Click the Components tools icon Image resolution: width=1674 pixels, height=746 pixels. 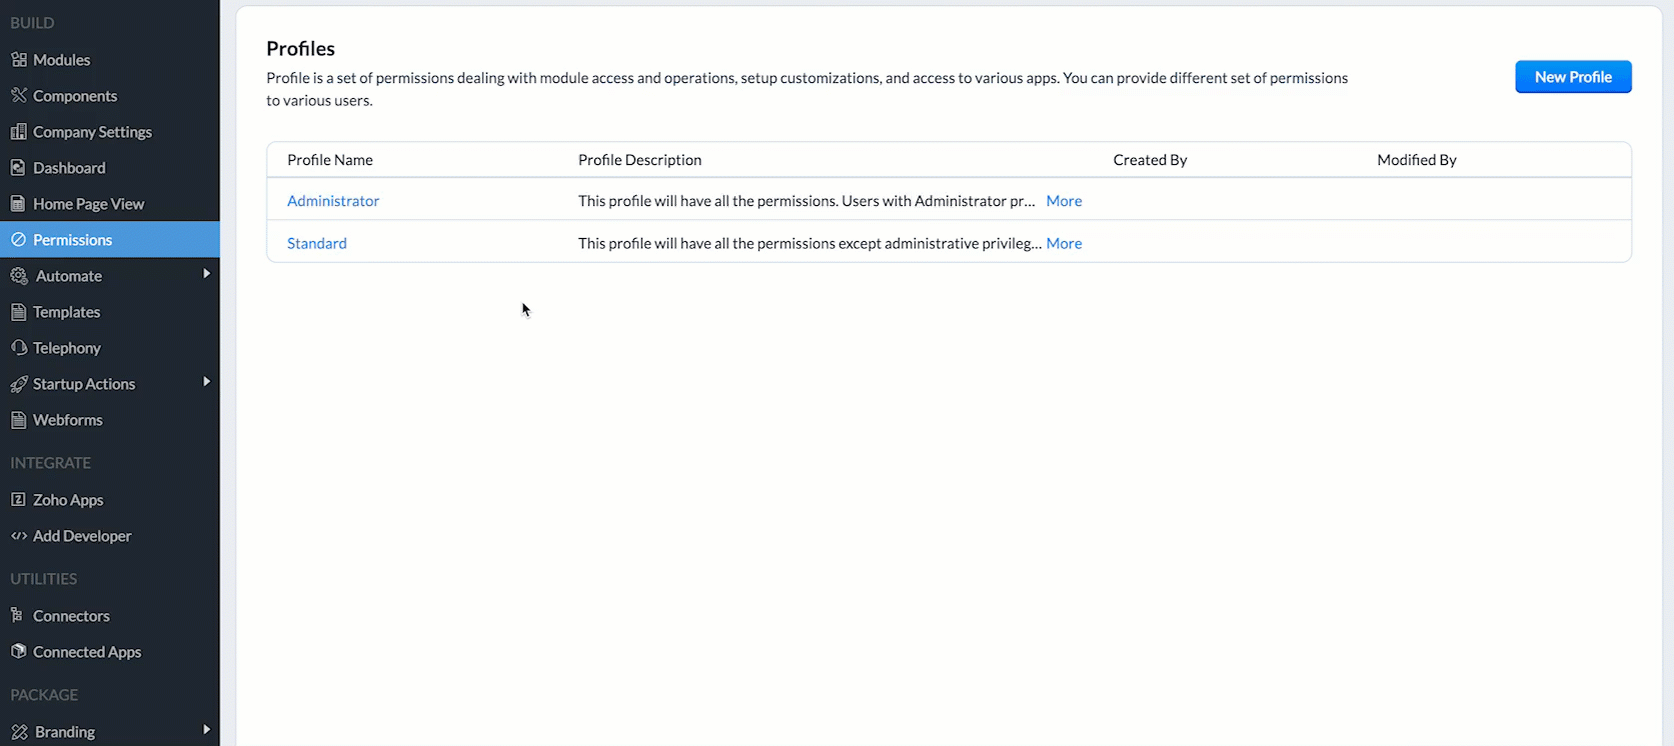[x=19, y=96]
